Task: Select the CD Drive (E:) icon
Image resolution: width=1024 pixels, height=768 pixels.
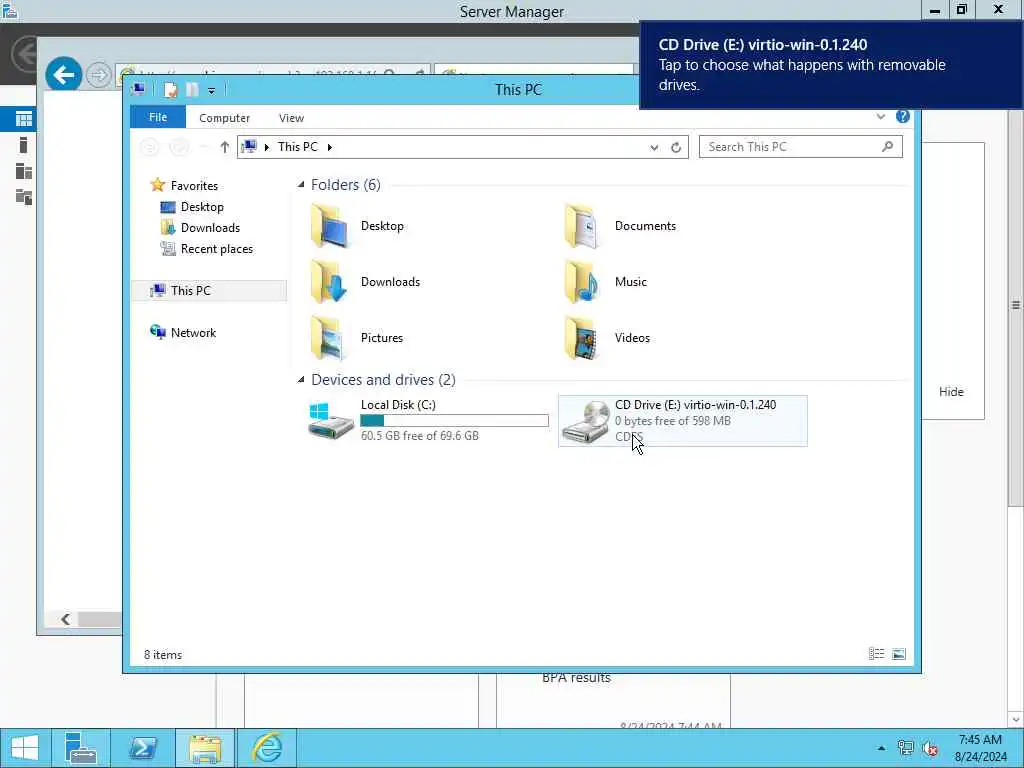Action: pos(586,421)
